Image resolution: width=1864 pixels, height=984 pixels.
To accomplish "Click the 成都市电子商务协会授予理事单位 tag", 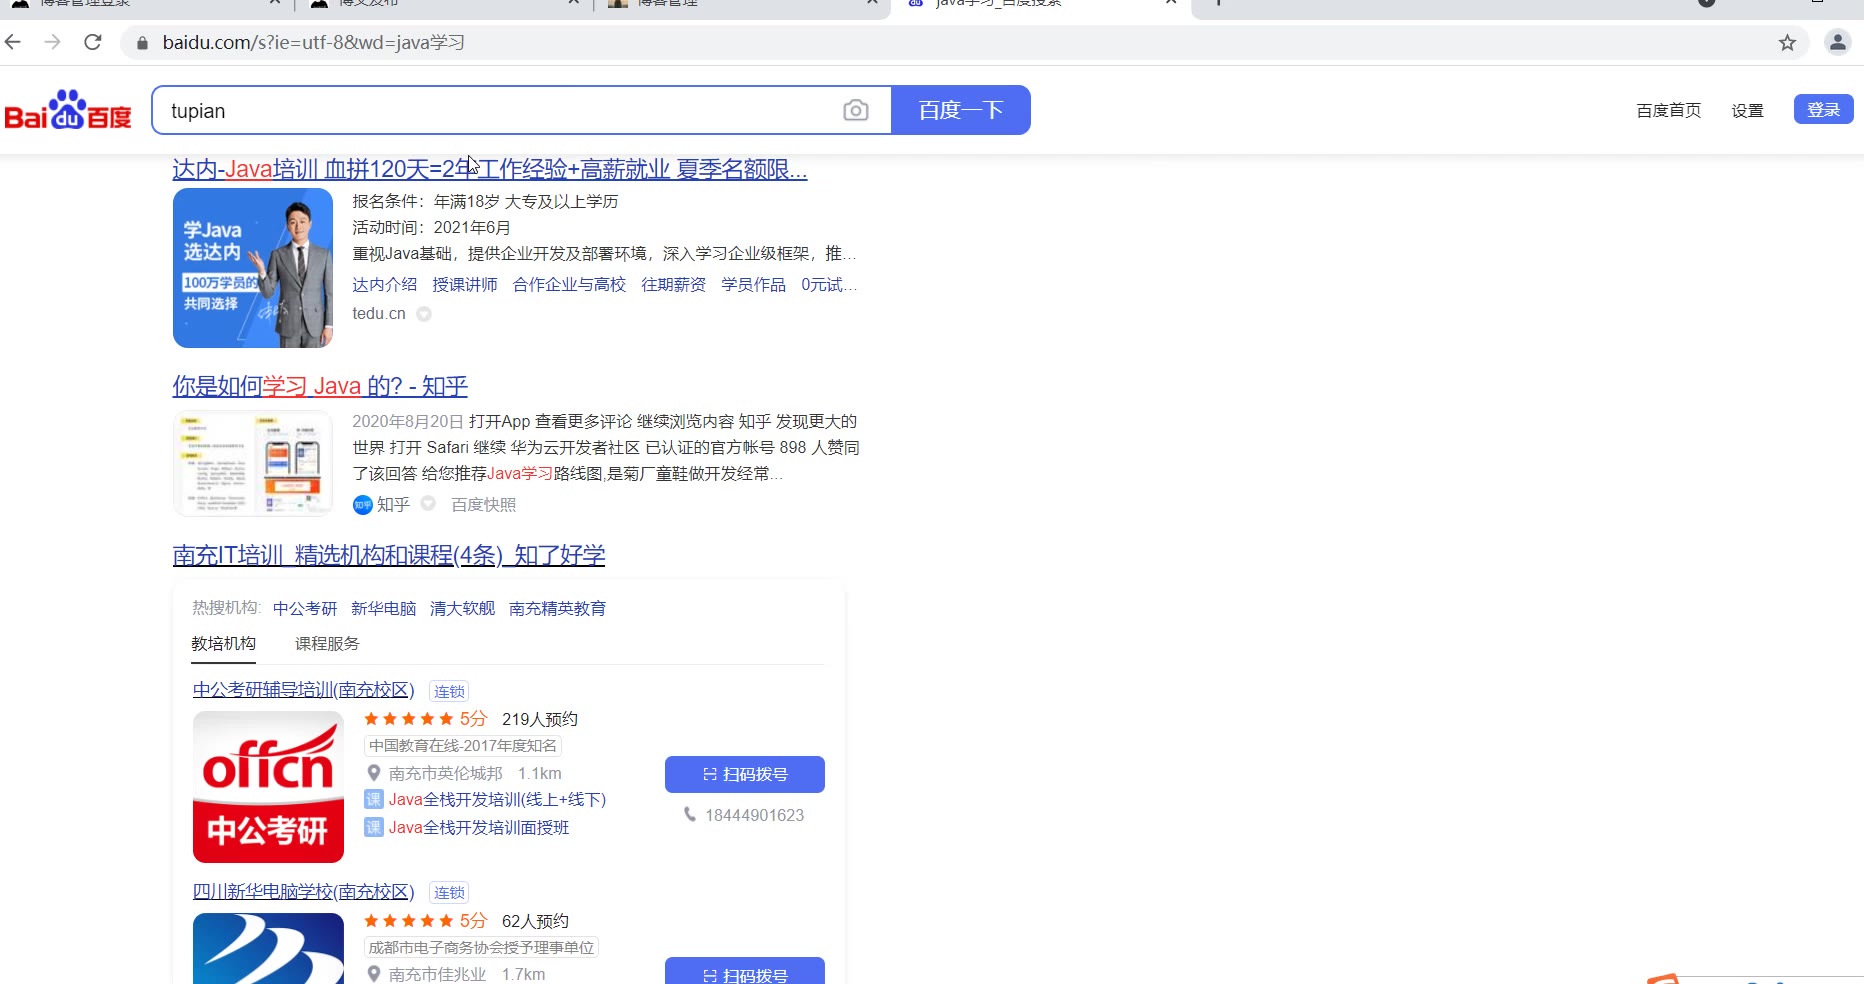I will coord(482,948).
